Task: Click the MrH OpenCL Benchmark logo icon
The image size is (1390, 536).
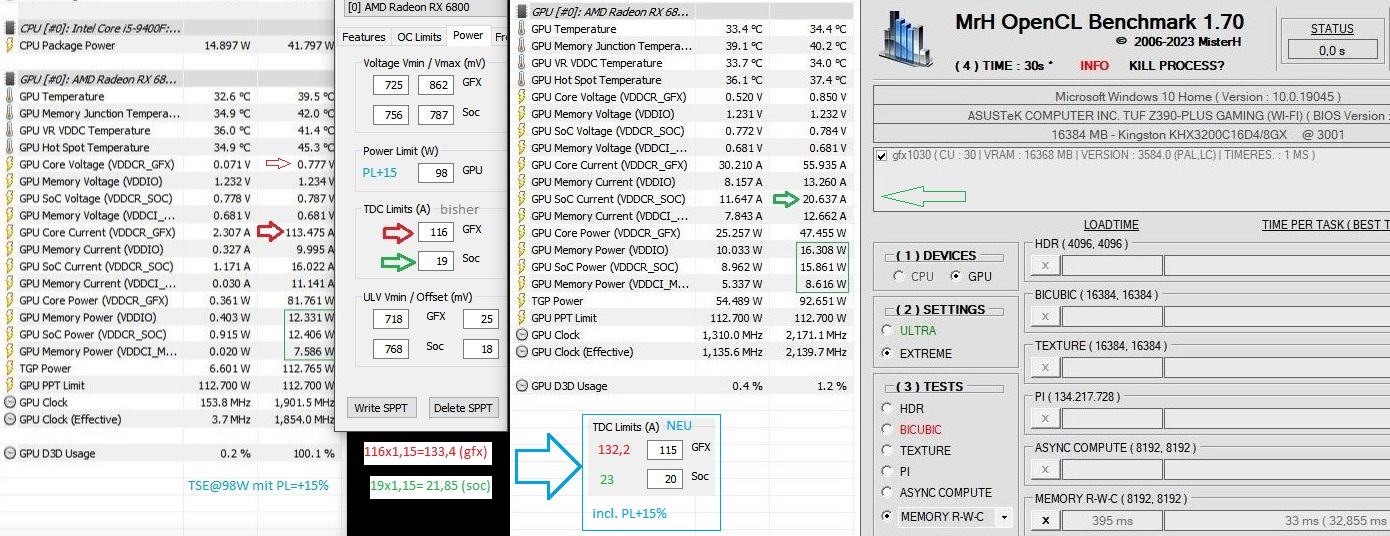Action: click(909, 40)
